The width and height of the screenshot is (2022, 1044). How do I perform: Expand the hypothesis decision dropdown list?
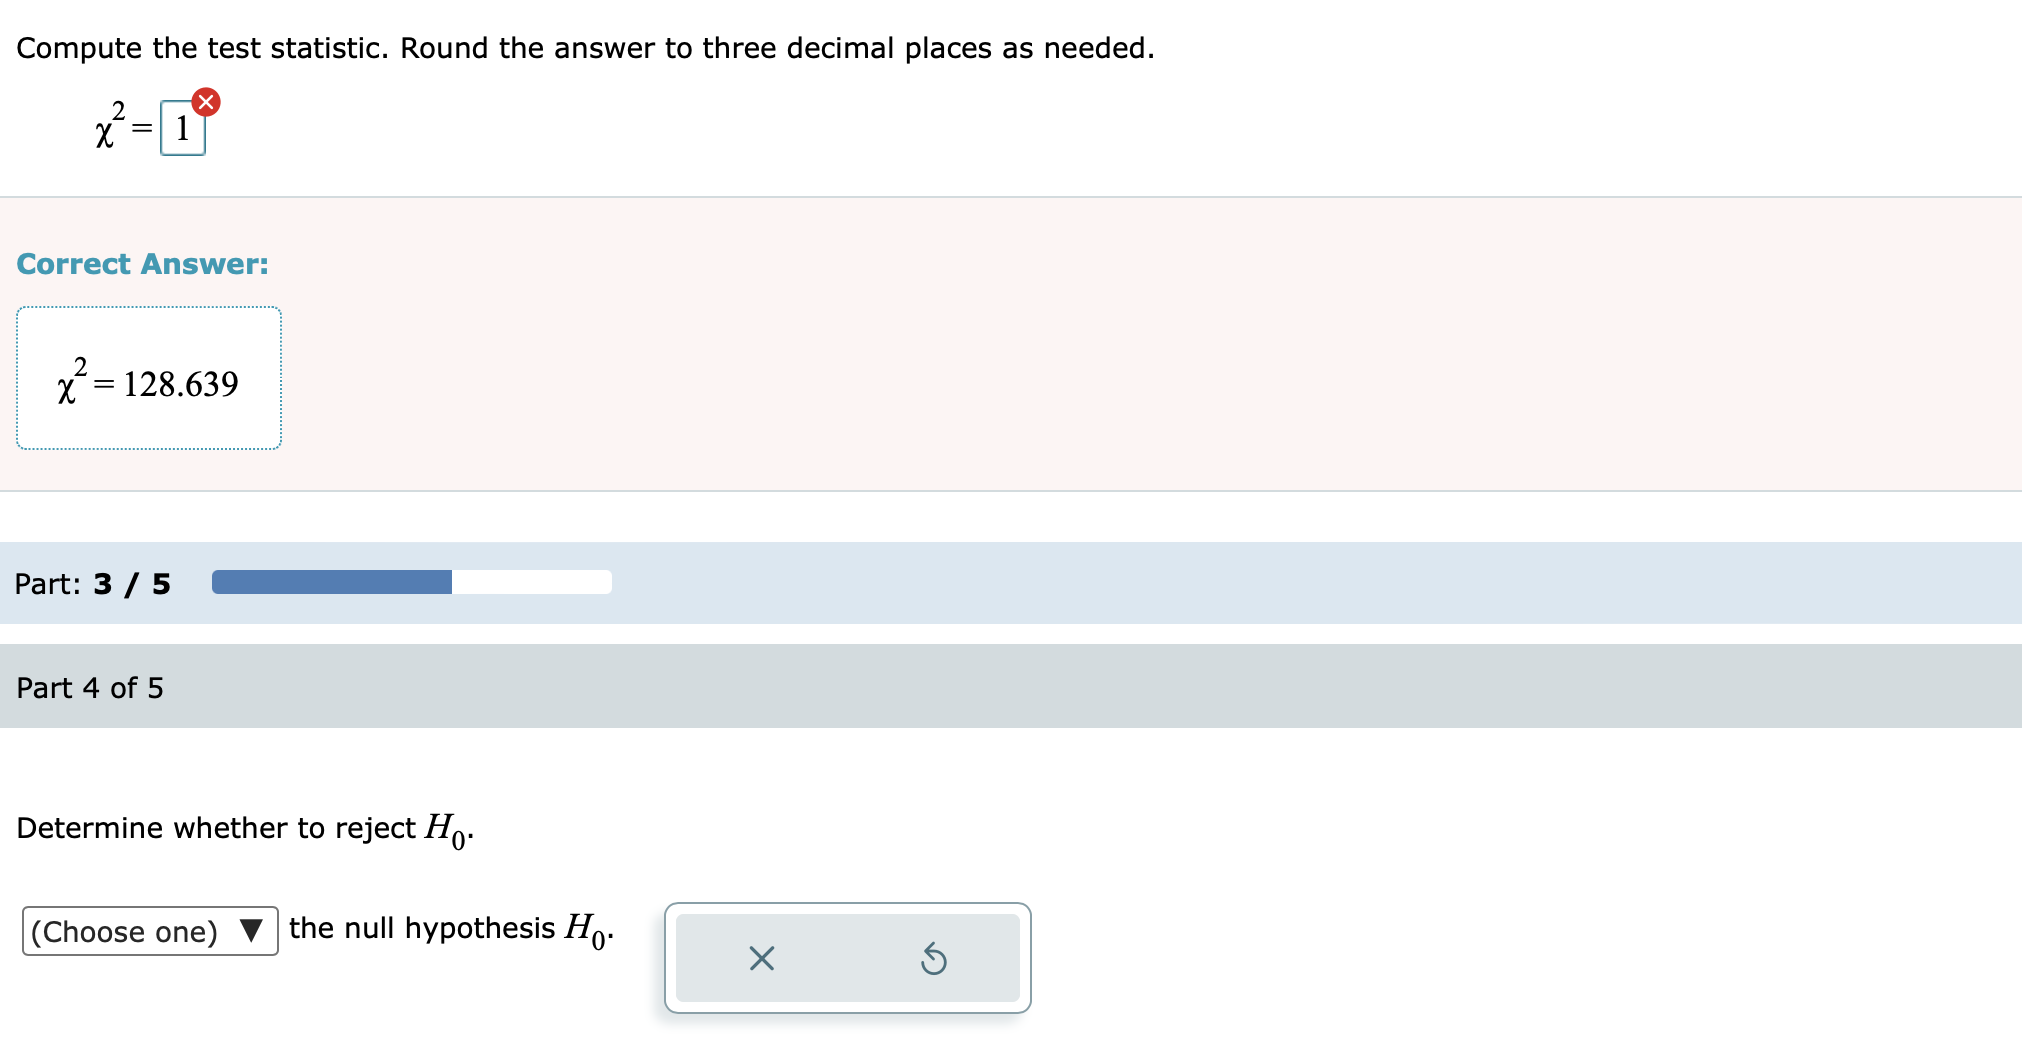click(x=148, y=931)
